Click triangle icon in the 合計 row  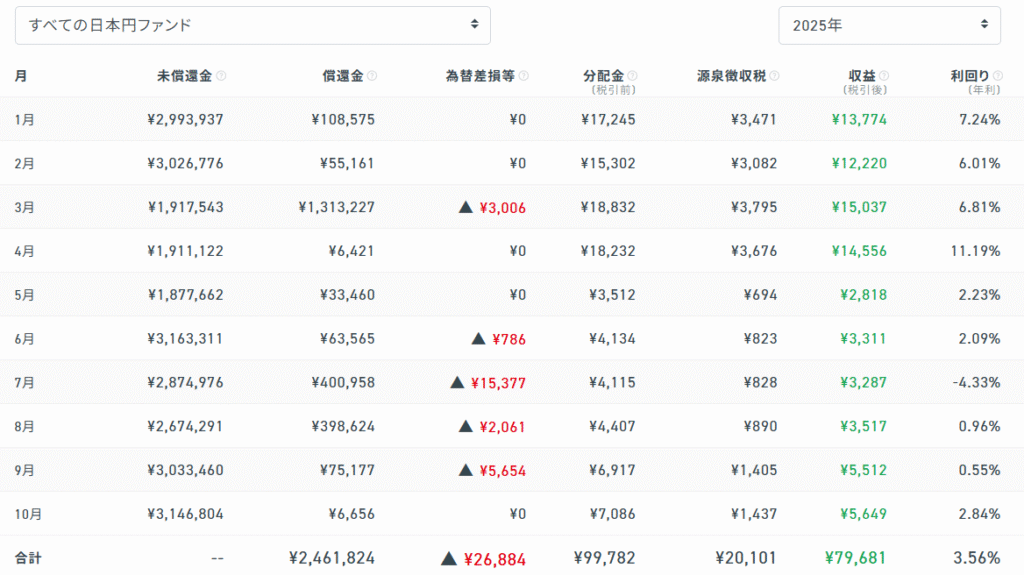point(448,558)
